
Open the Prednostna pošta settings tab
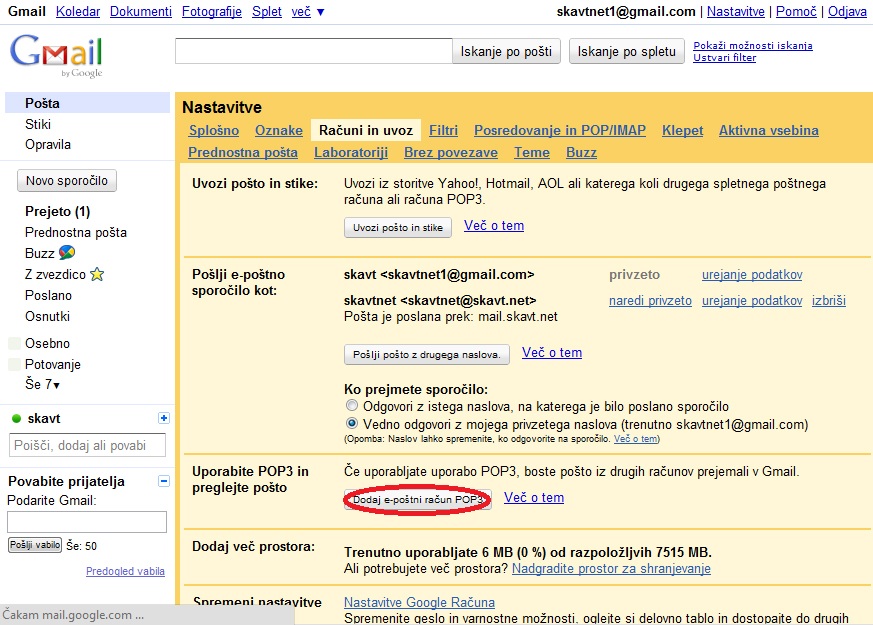243,152
